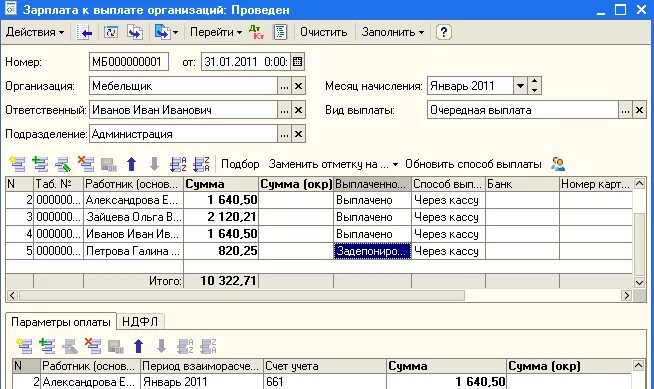This screenshot has width=654, height=389.
Task: Clear the Ответственный field with its X button
Action: click(298, 110)
